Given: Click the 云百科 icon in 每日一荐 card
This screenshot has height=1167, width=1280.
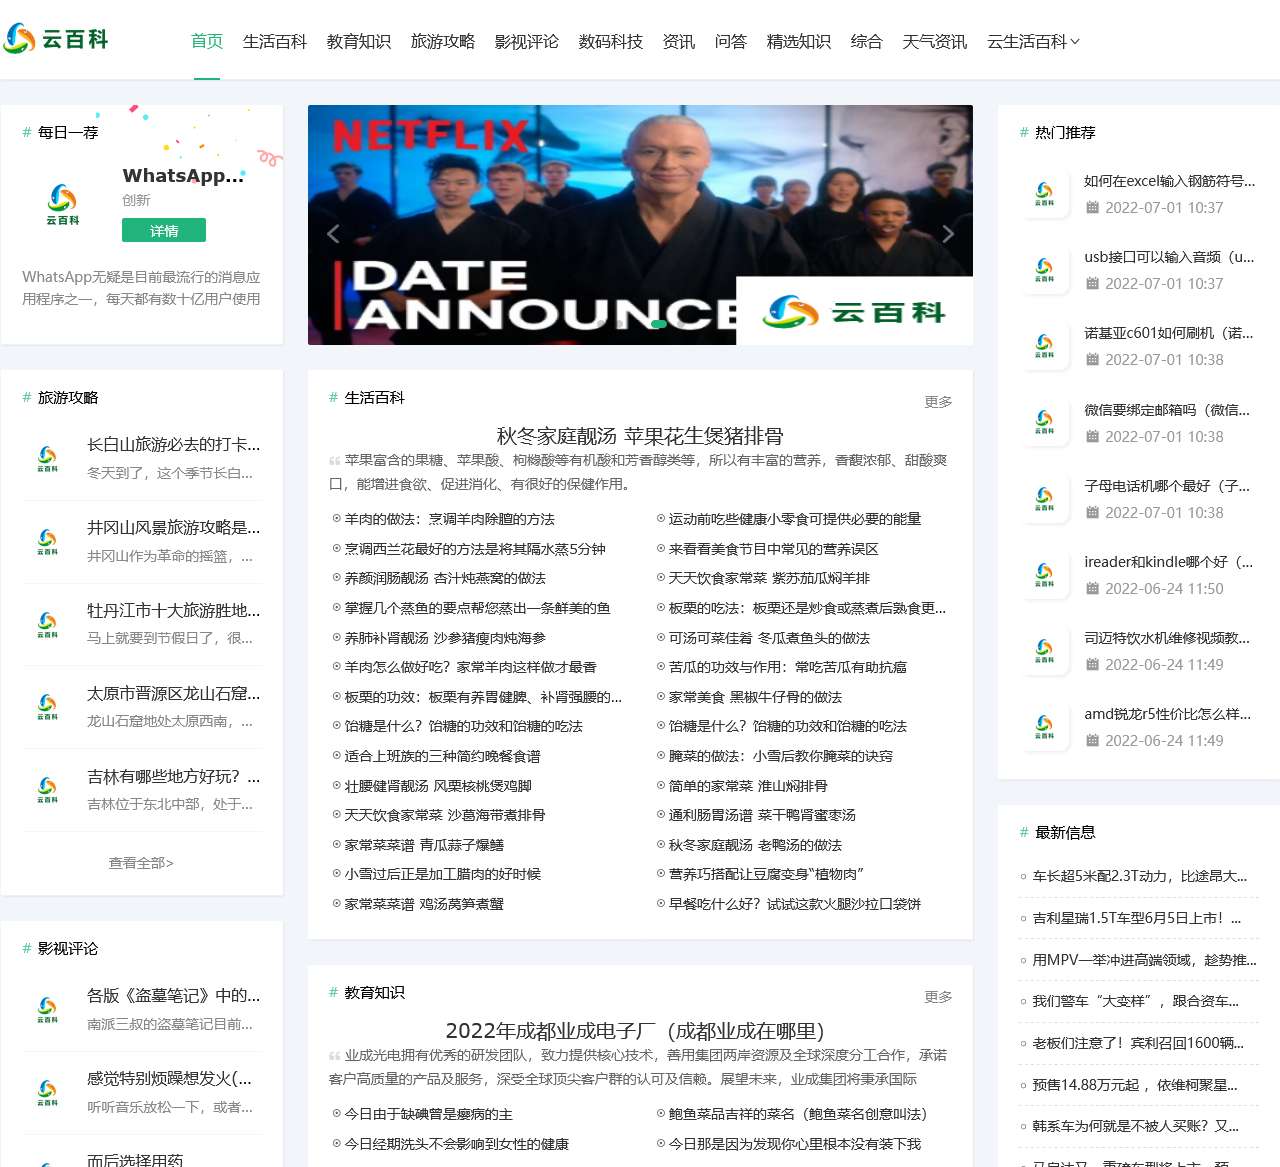Looking at the screenshot, I should pos(62,204).
